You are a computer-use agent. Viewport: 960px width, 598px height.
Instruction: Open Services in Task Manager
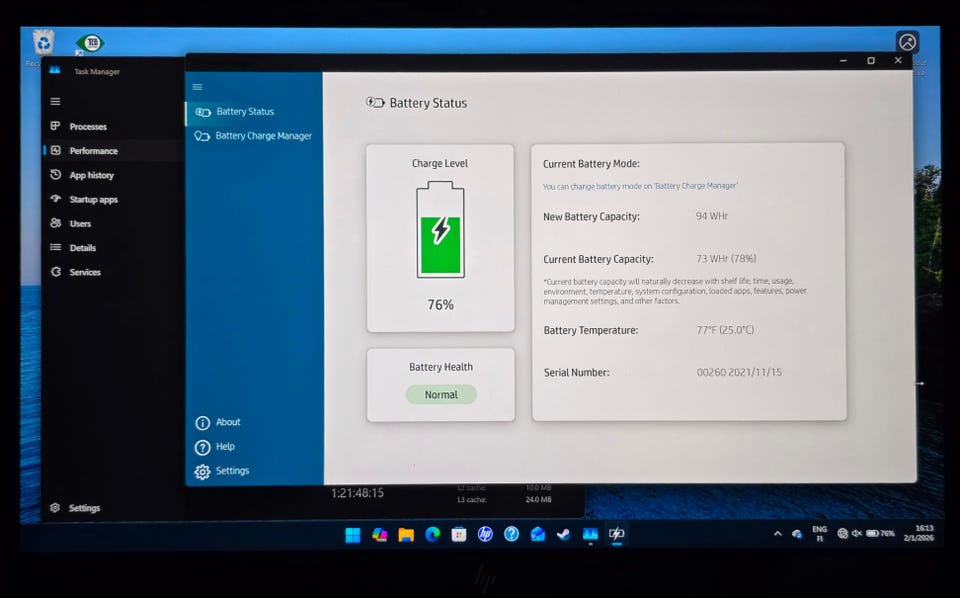[x=113, y=272]
